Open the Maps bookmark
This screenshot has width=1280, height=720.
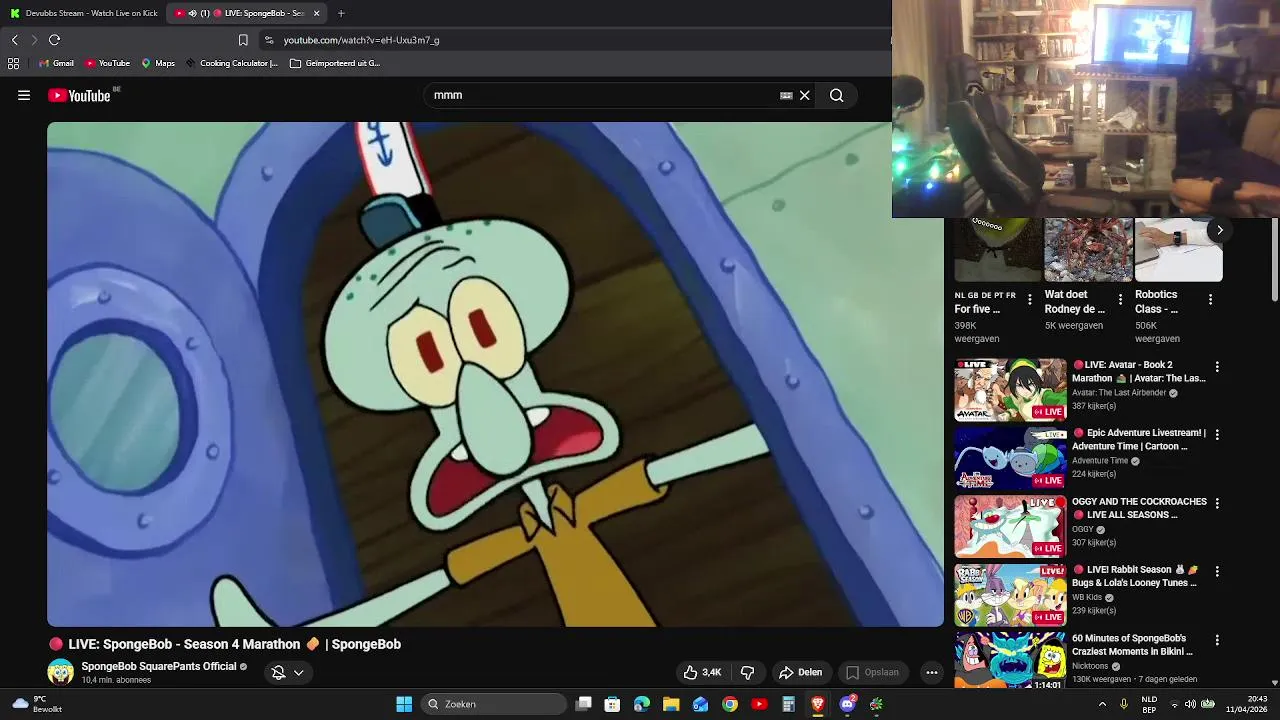pyautogui.click(x=158, y=63)
